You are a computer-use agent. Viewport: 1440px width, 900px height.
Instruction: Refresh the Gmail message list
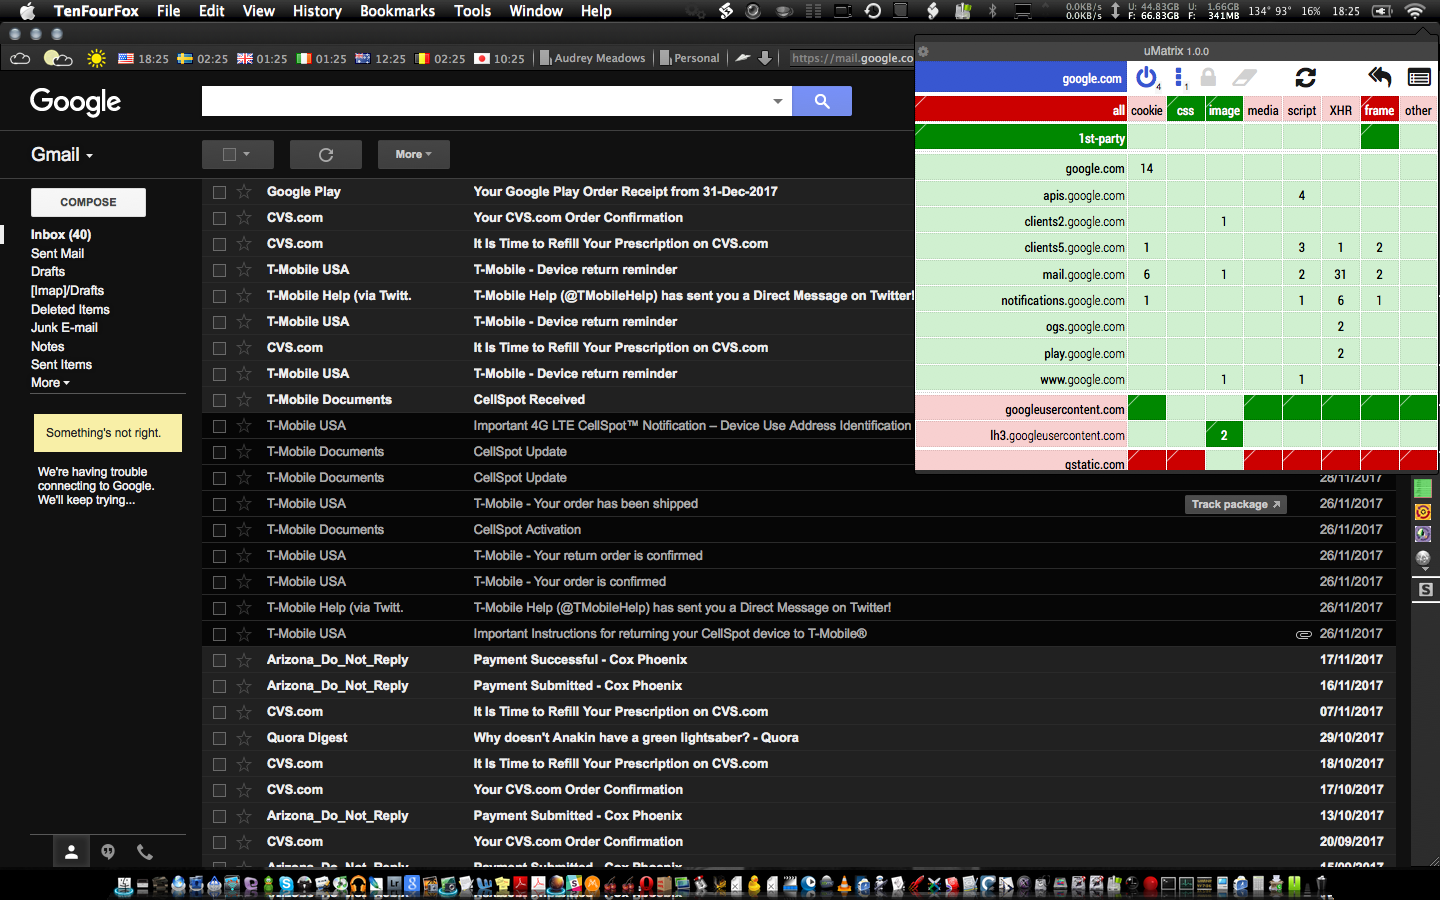(x=326, y=155)
